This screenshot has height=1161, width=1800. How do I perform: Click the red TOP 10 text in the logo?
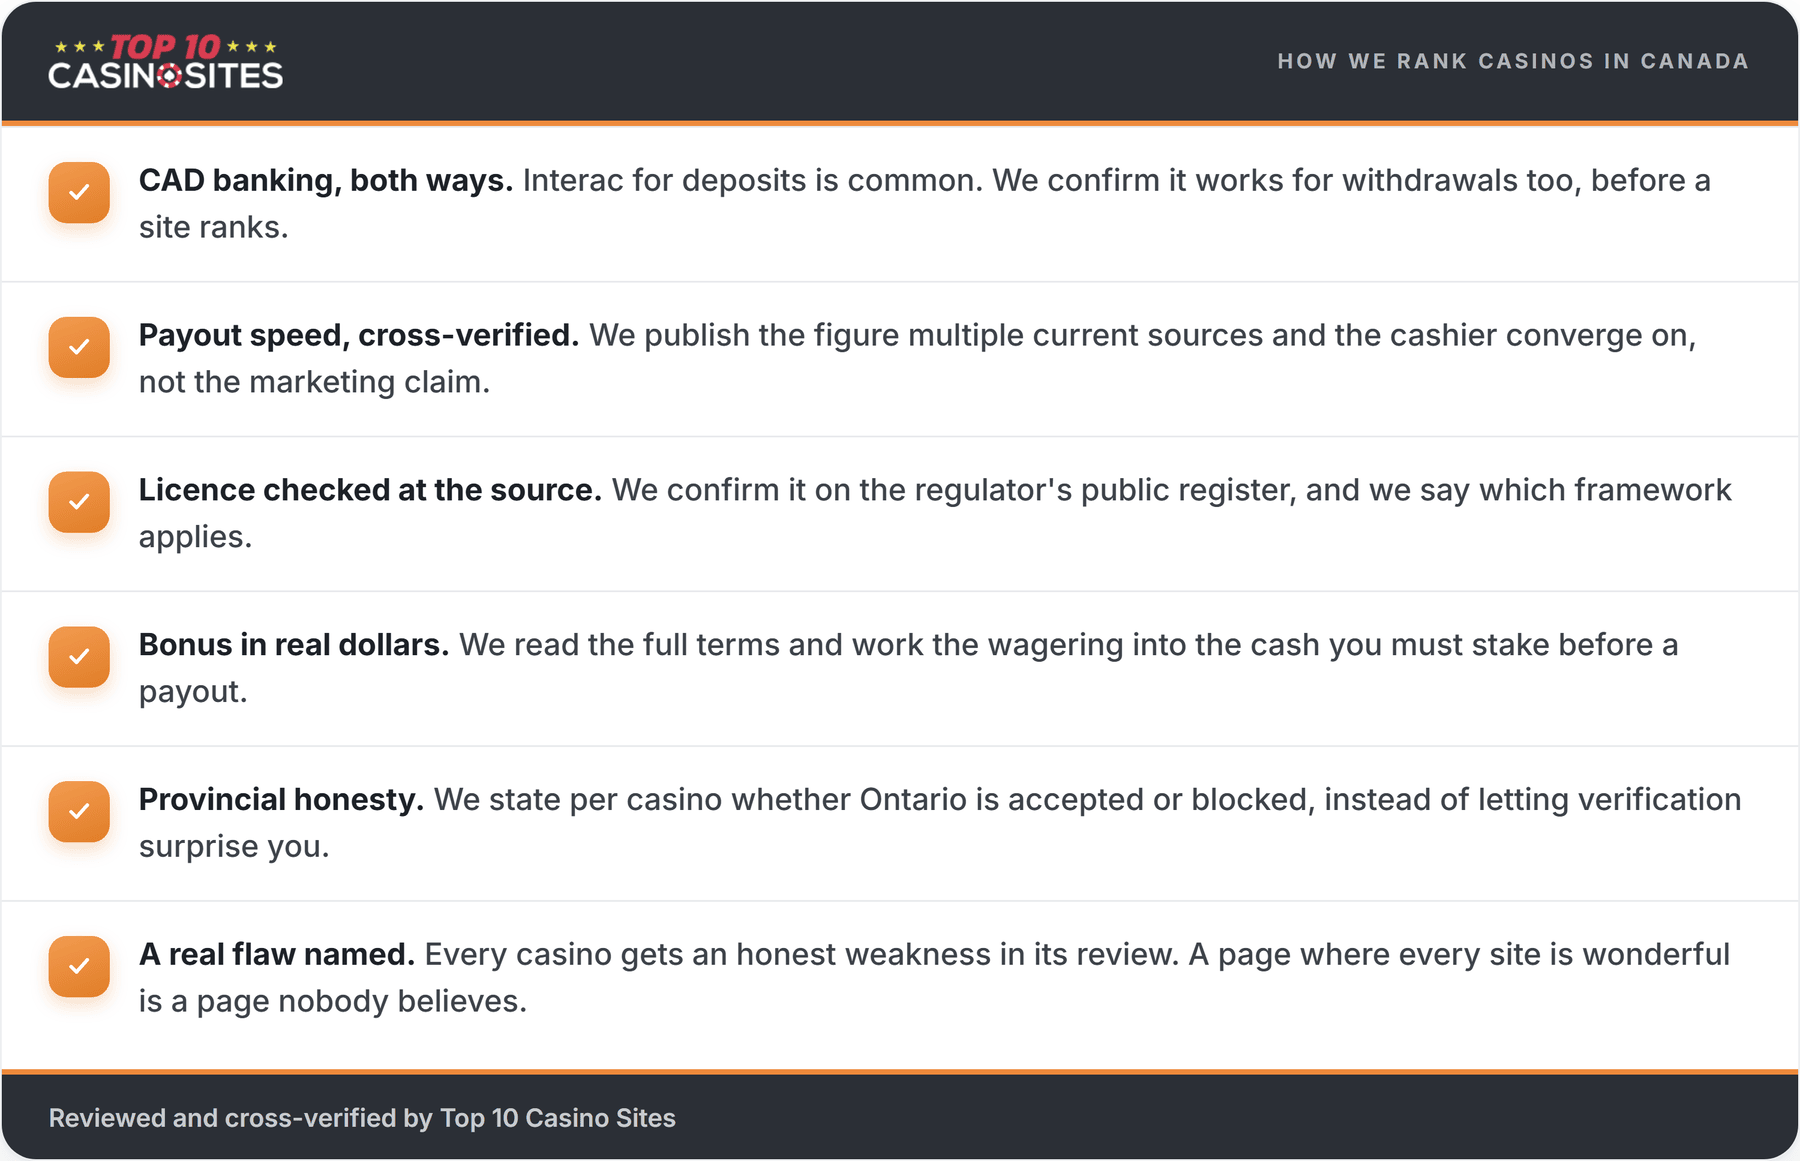(x=165, y=46)
